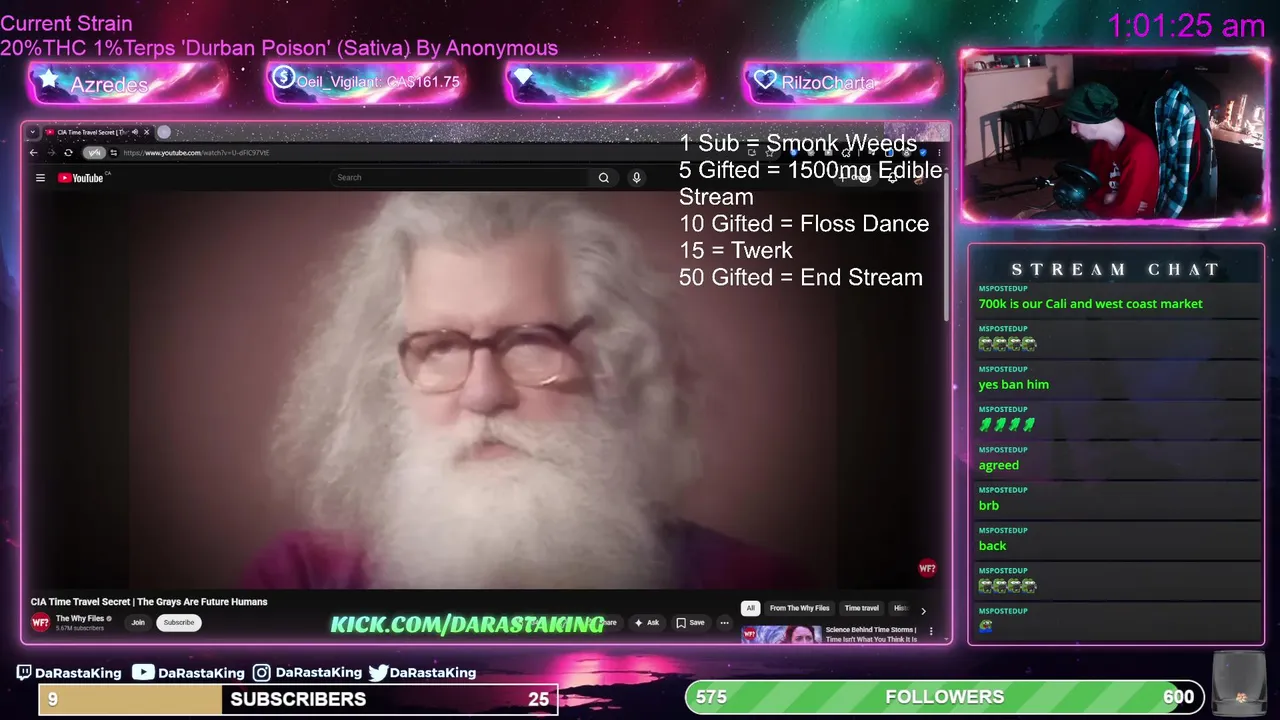Focus the youtube.com address bar

coord(195,153)
